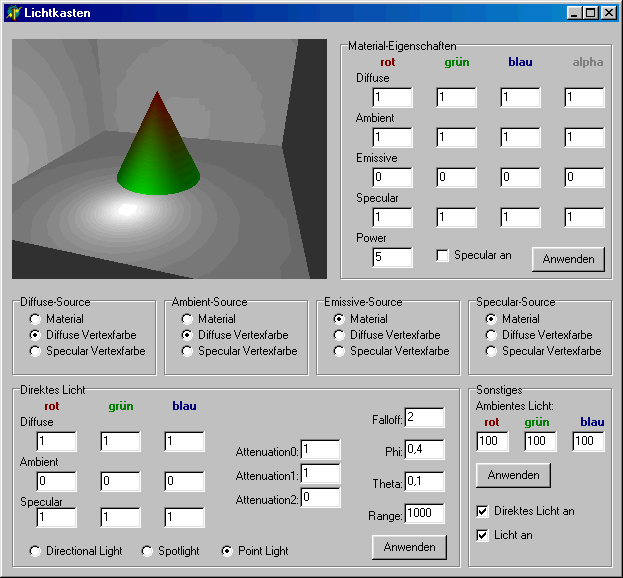623x578 pixels.
Task: Choose the Point Light option
Action: 227,551
